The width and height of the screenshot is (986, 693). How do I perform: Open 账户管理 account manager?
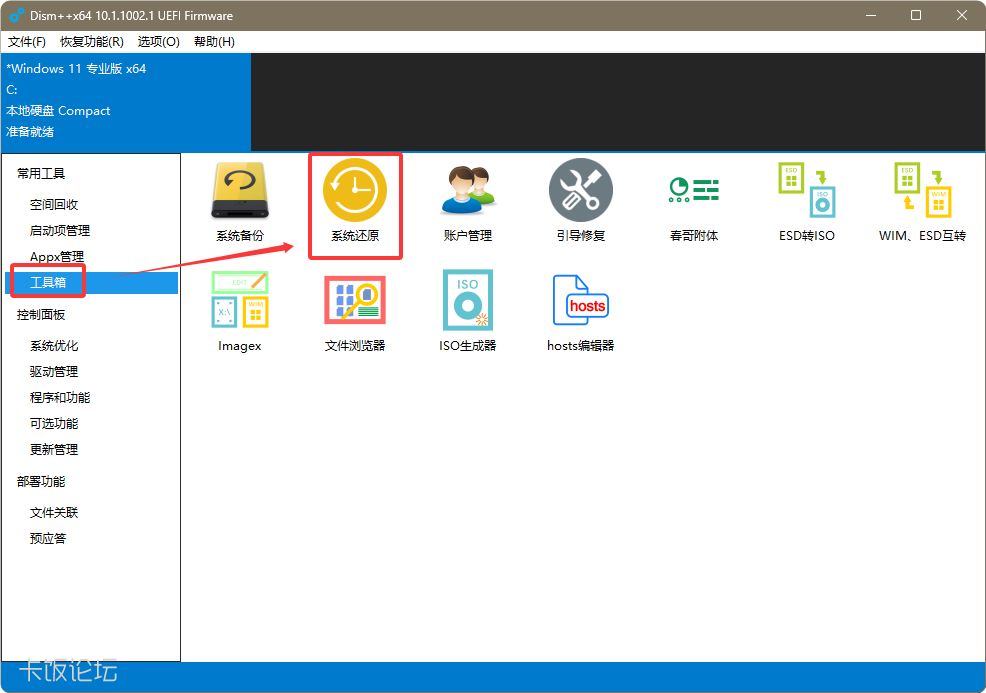(467, 201)
